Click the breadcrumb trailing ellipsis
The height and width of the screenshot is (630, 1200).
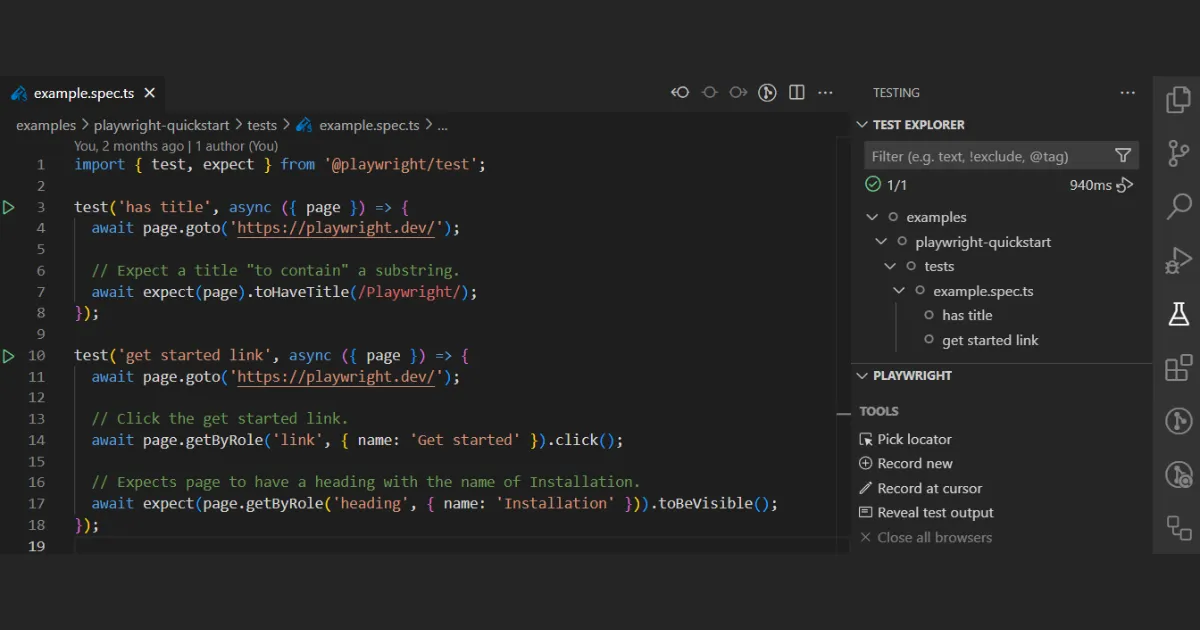click(x=443, y=126)
